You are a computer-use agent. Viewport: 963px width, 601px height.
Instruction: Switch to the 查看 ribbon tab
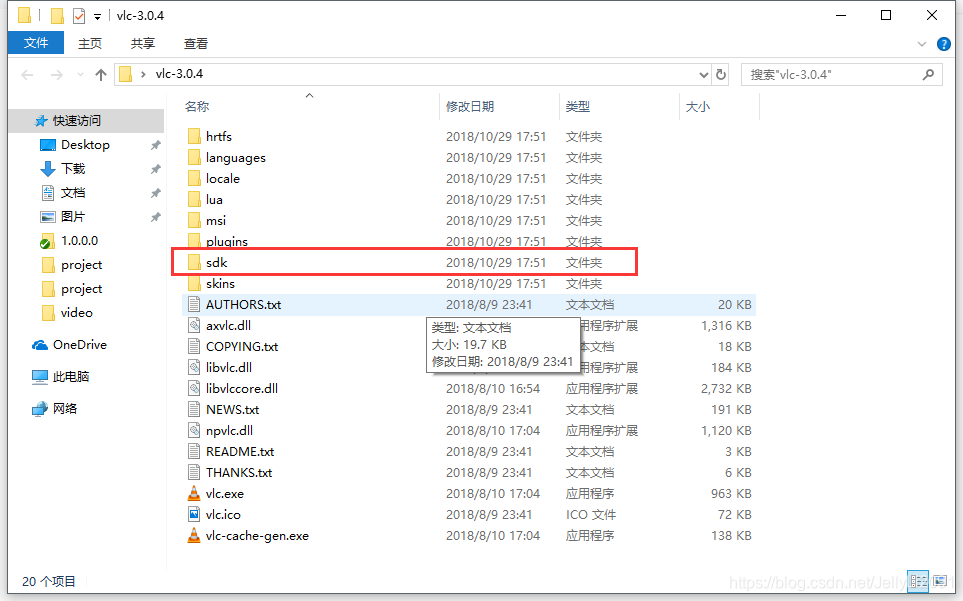195,43
